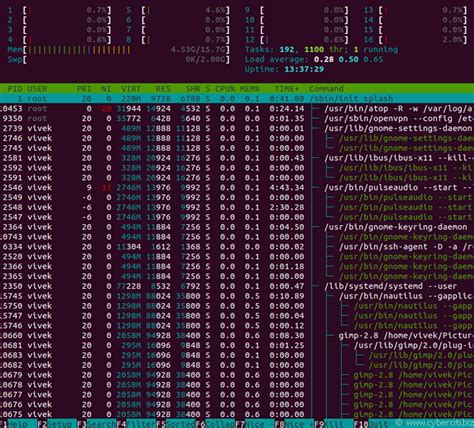
Task: Click the Tasks count 192
Action: pyautogui.click(x=286, y=50)
